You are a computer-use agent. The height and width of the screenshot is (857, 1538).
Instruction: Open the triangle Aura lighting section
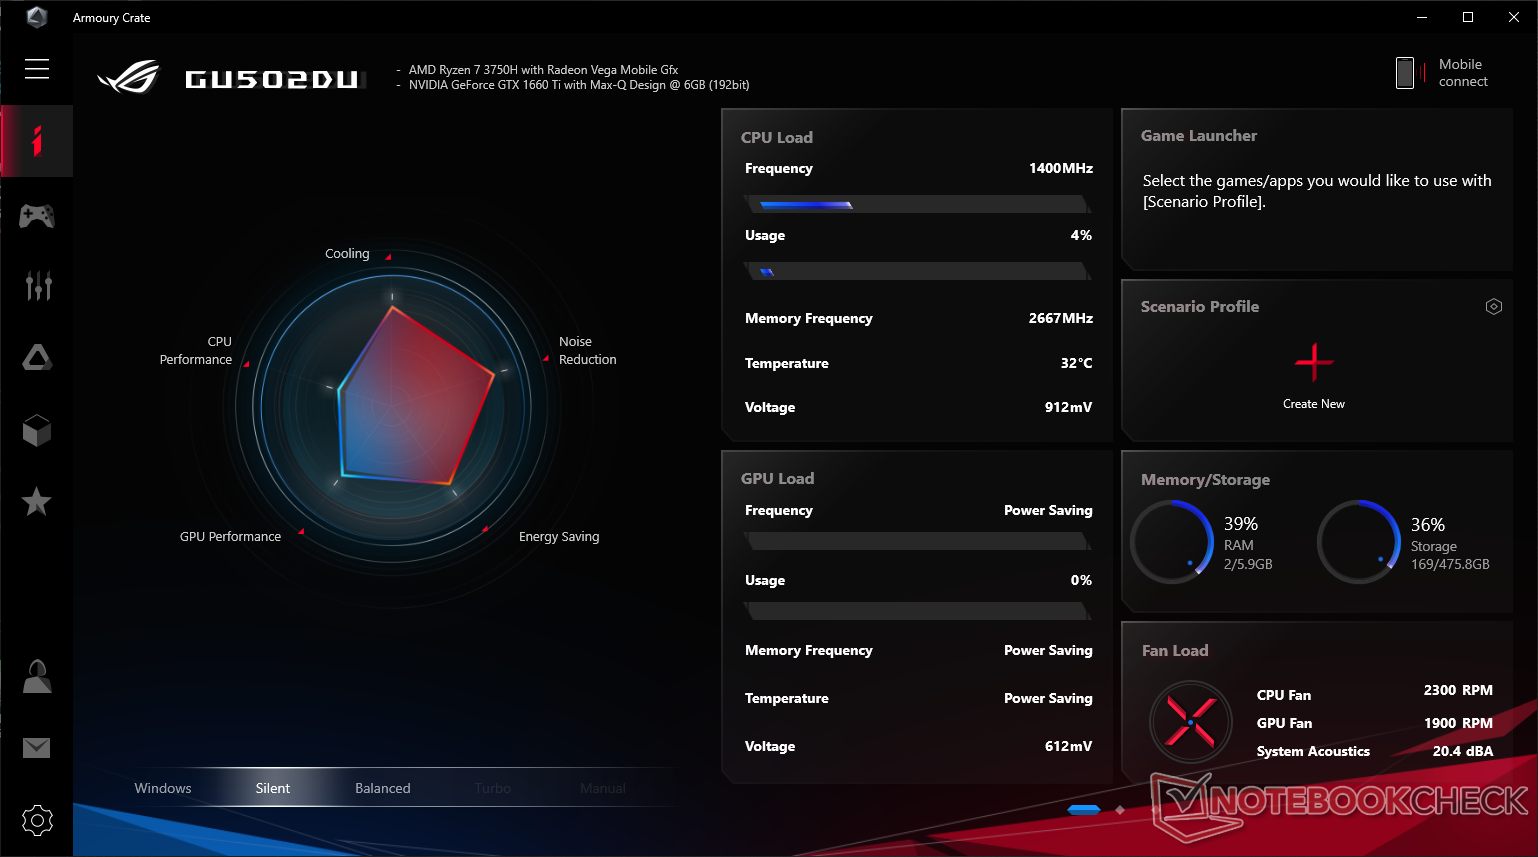[37, 358]
